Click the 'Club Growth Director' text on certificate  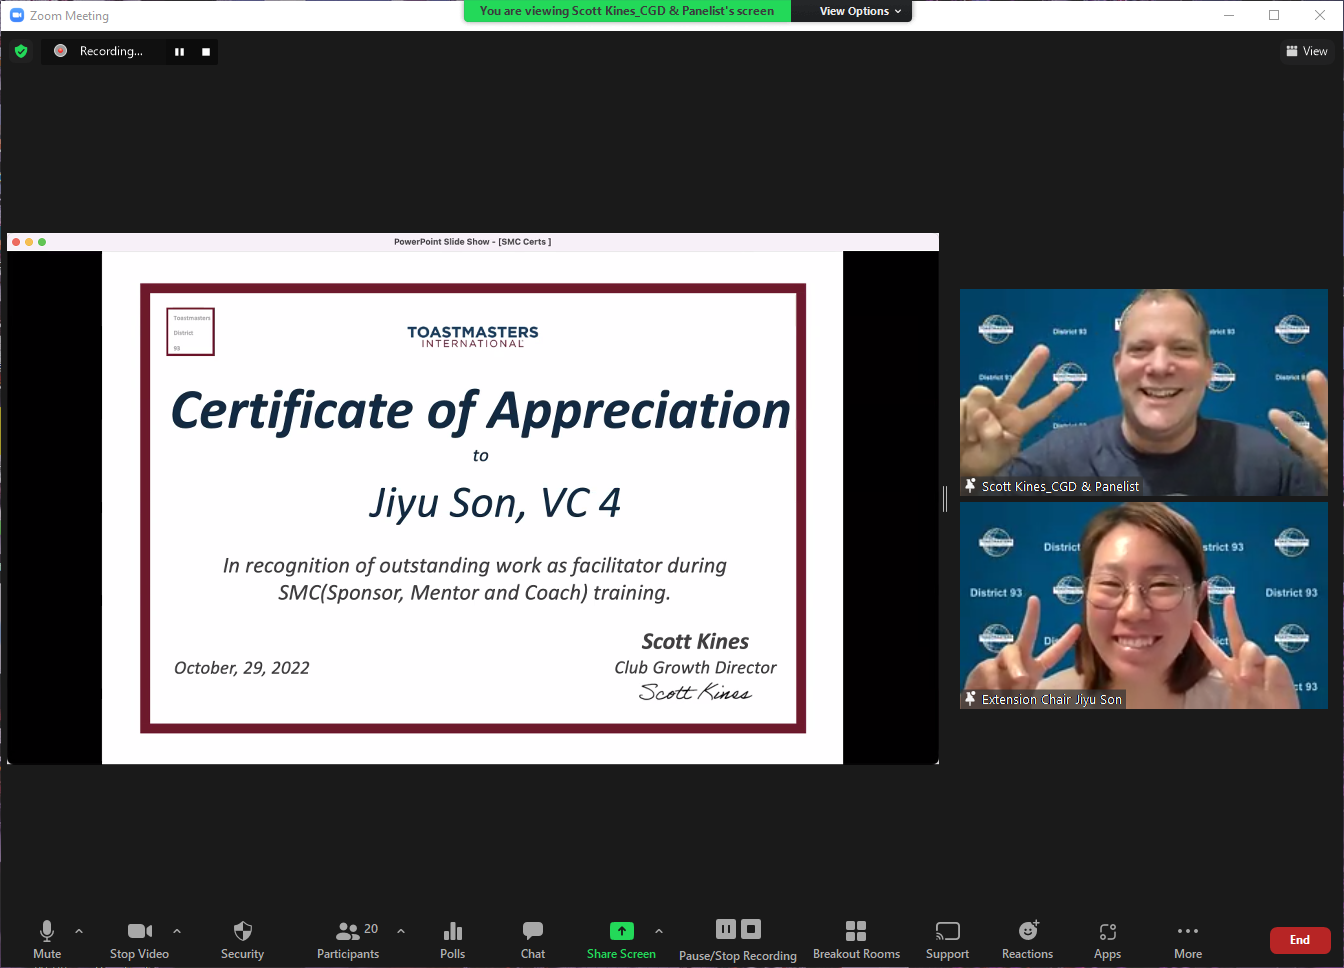pos(695,667)
